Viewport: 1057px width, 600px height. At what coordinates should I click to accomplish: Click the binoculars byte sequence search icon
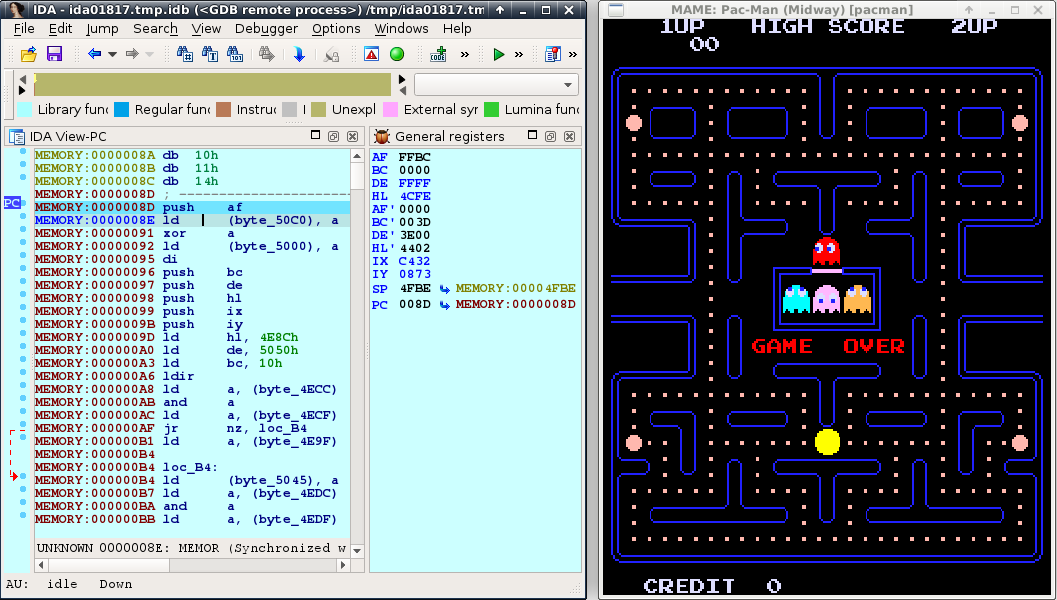[x=235, y=55]
